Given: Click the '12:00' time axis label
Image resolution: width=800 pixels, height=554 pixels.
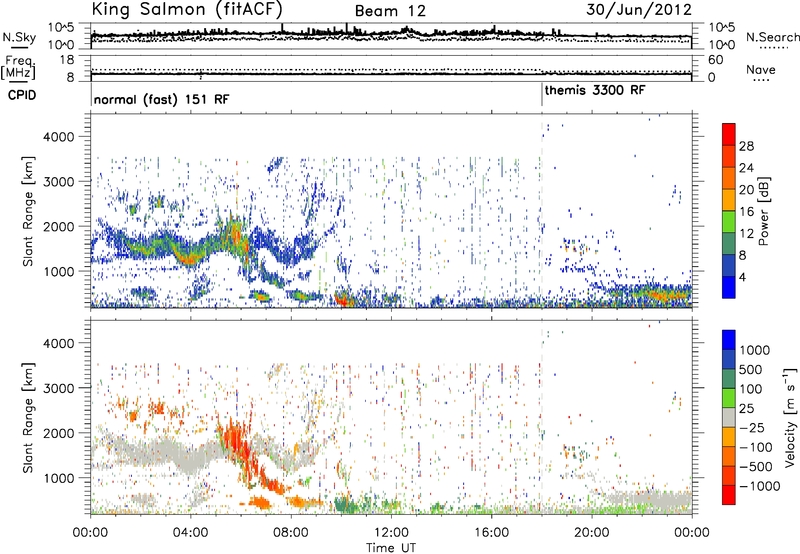Looking at the screenshot, I should pyautogui.click(x=391, y=533).
